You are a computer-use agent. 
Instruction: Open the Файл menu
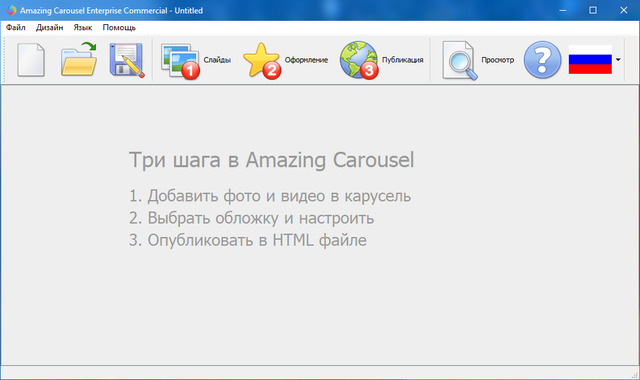tap(16, 27)
